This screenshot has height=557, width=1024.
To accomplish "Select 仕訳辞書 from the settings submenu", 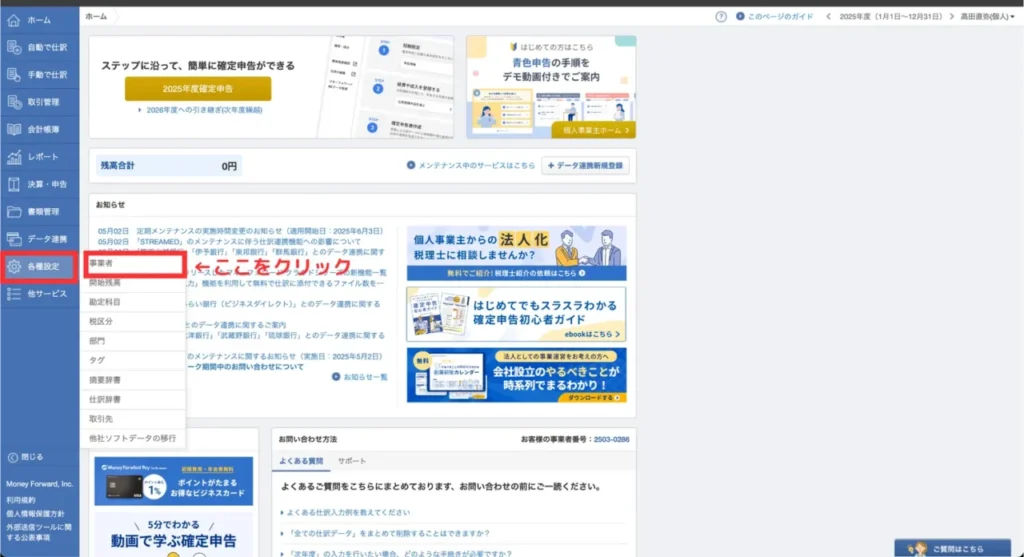I will (x=134, y=400).
